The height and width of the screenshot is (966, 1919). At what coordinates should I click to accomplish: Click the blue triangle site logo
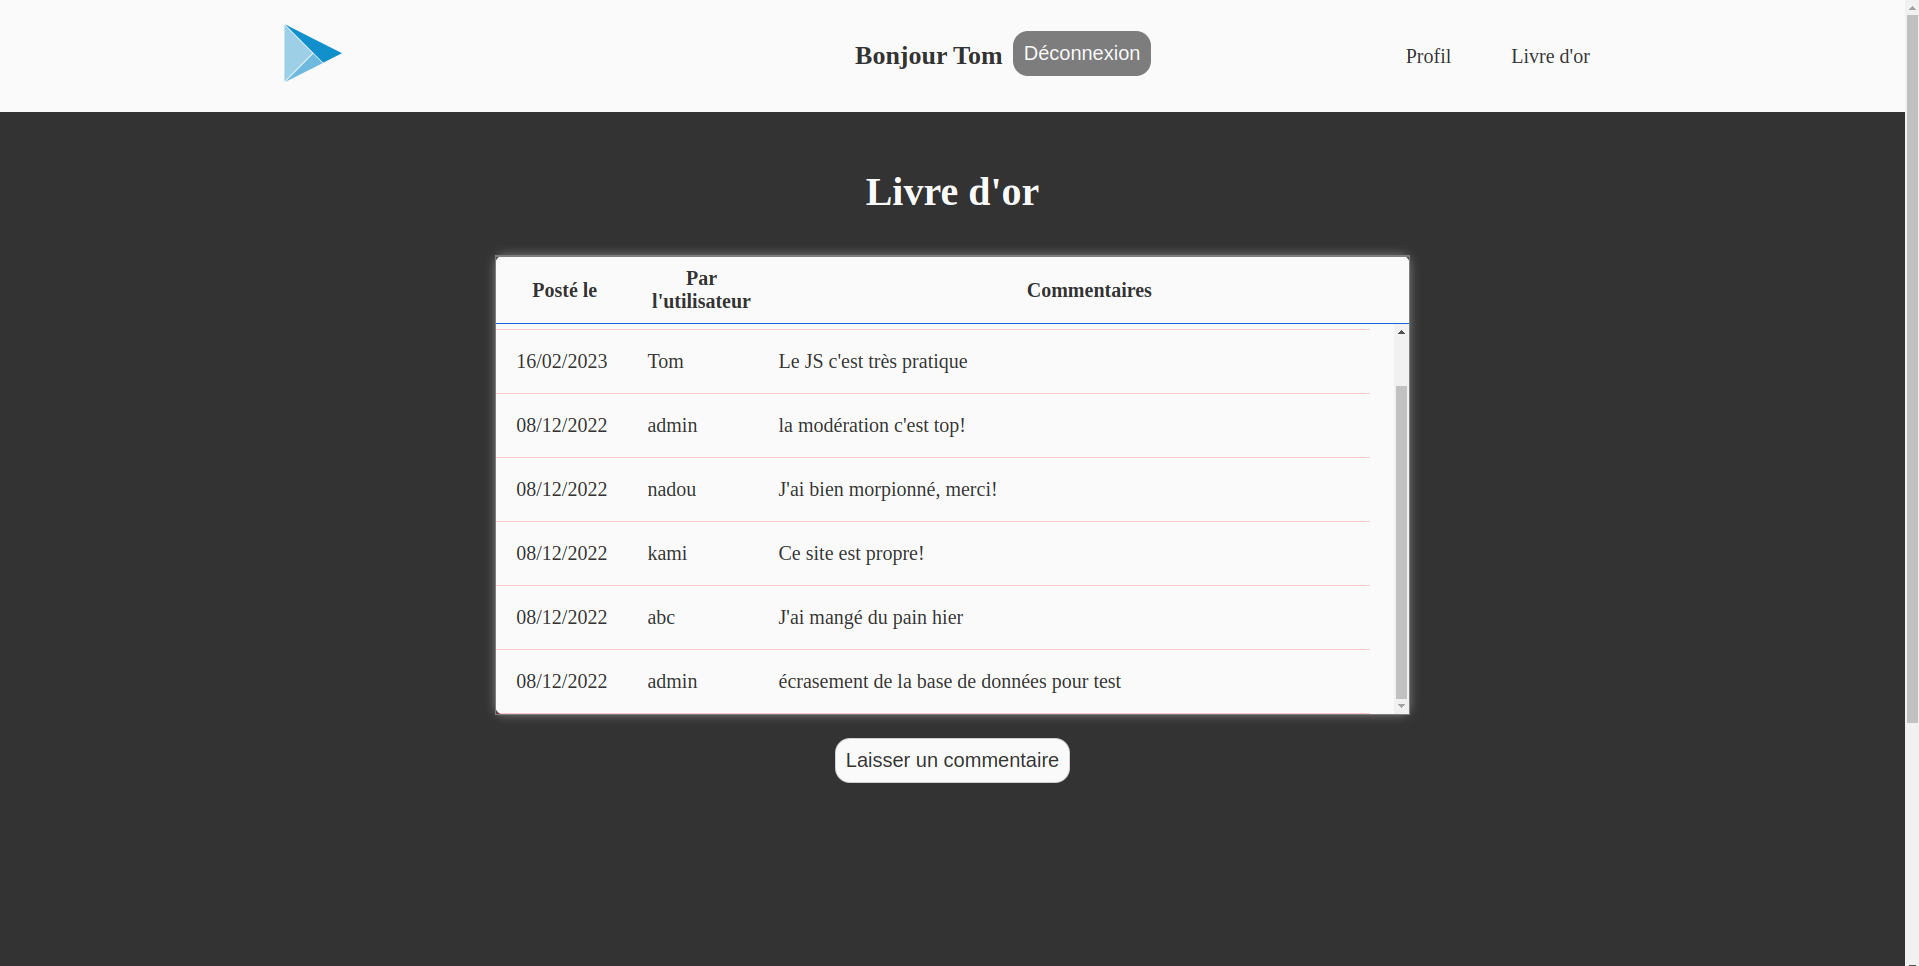click(x=313, y=53)
